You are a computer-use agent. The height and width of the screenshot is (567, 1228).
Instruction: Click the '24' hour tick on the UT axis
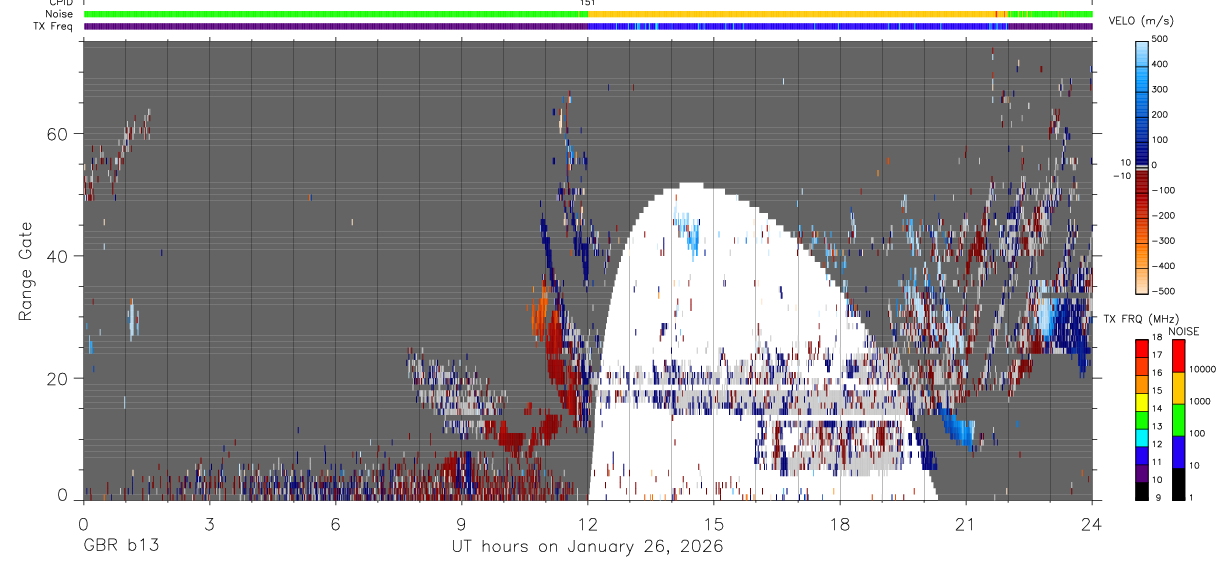pos(1092,524)
